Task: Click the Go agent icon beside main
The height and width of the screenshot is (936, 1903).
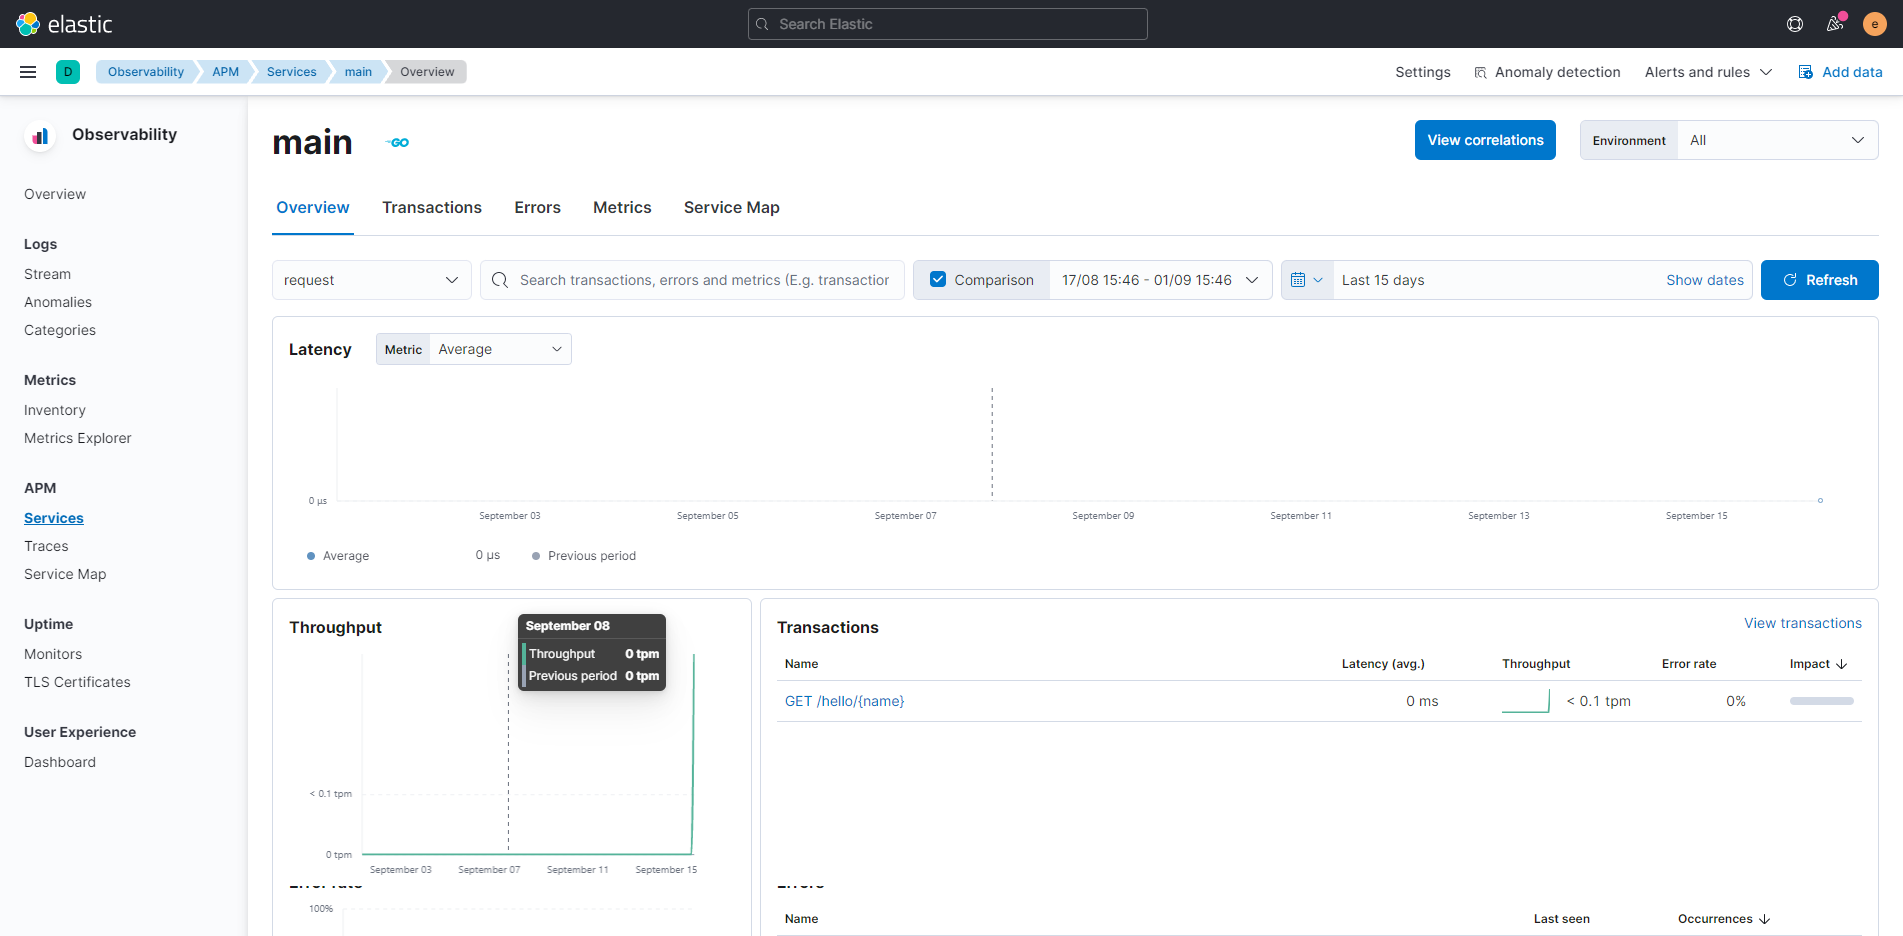Action: 397,143
